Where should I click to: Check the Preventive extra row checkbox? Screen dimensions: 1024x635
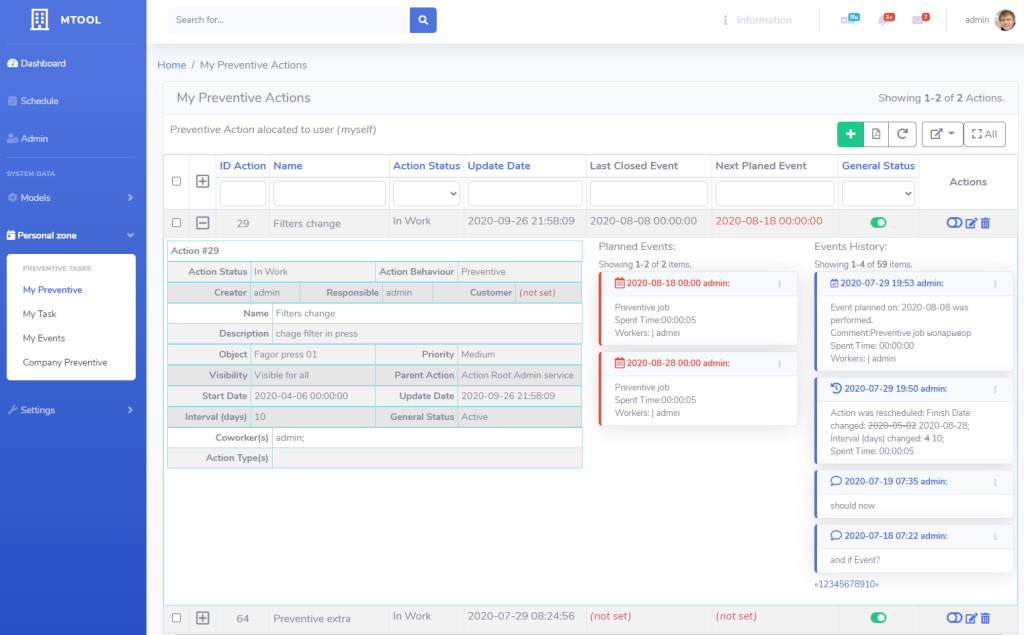click(x=177, y=619)
